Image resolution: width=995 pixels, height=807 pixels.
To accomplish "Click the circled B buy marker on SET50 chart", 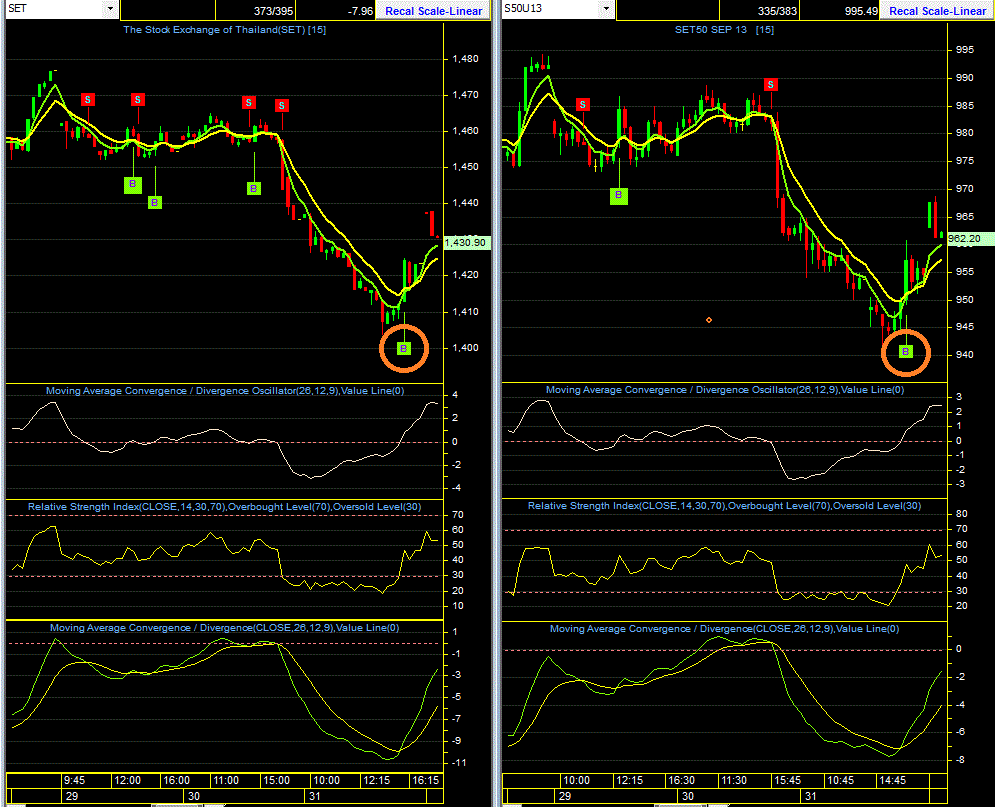I will pyautogui.click(x=906, y=351).
